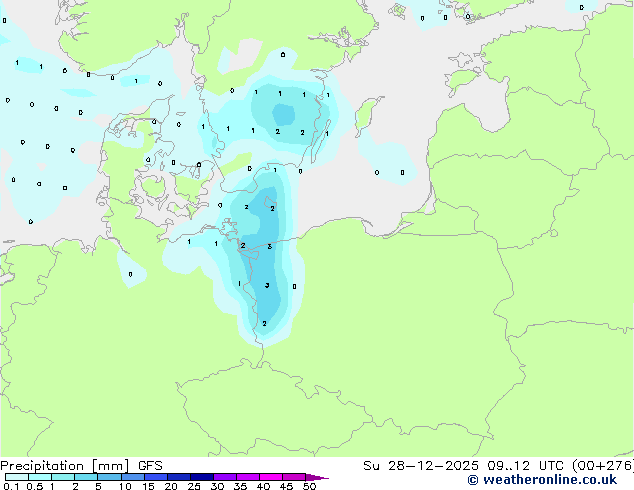Pick the 35–40 mm violet legend swatch
634x490 pixels.
(x=248, y=477)
